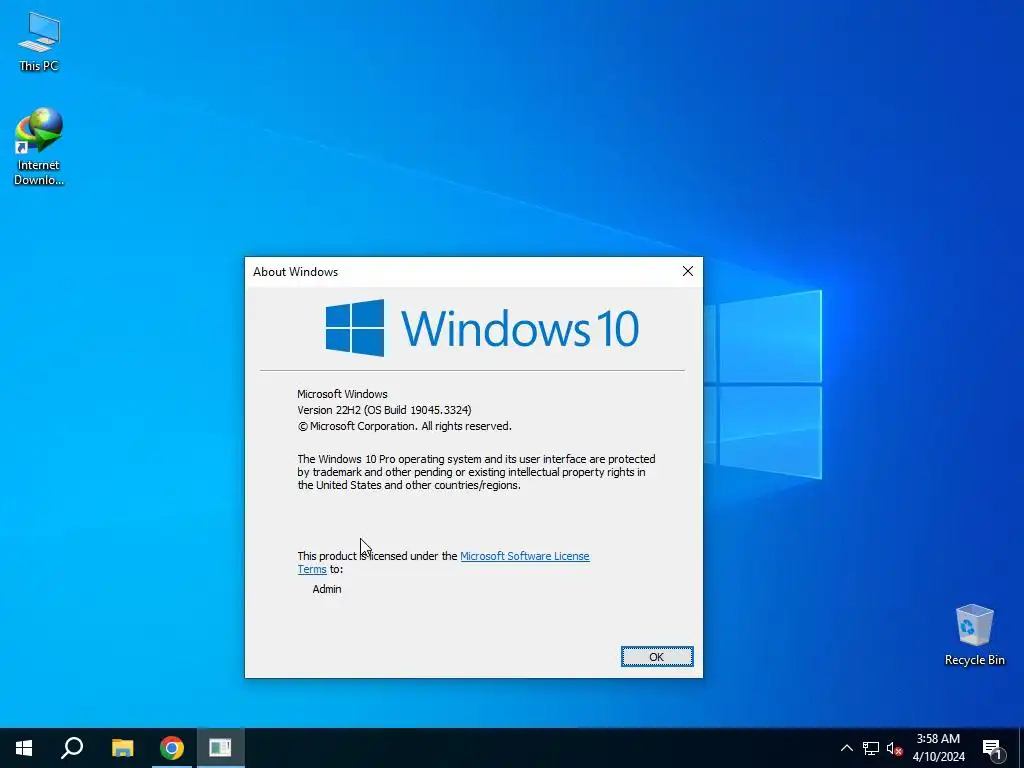Select the Internet Download Manager shortcut
This screenshot has width=1024, height=768.
(39, 146)
